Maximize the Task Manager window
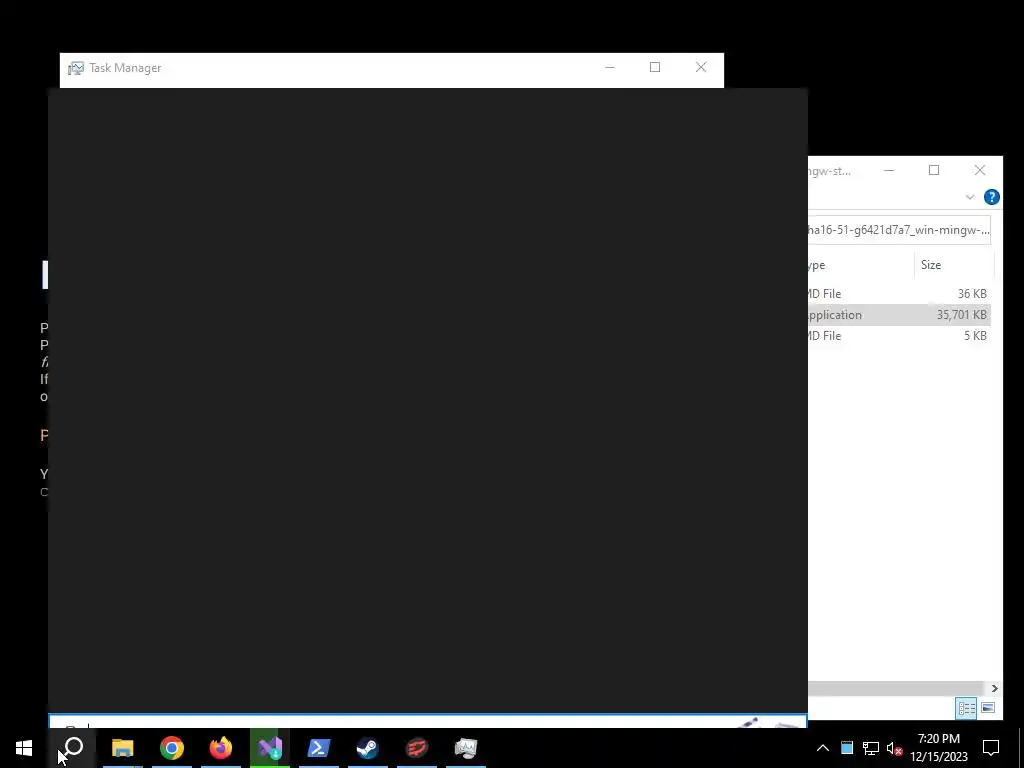The image size is (1024, 768). pyautogui.click(x=655, y=67)
